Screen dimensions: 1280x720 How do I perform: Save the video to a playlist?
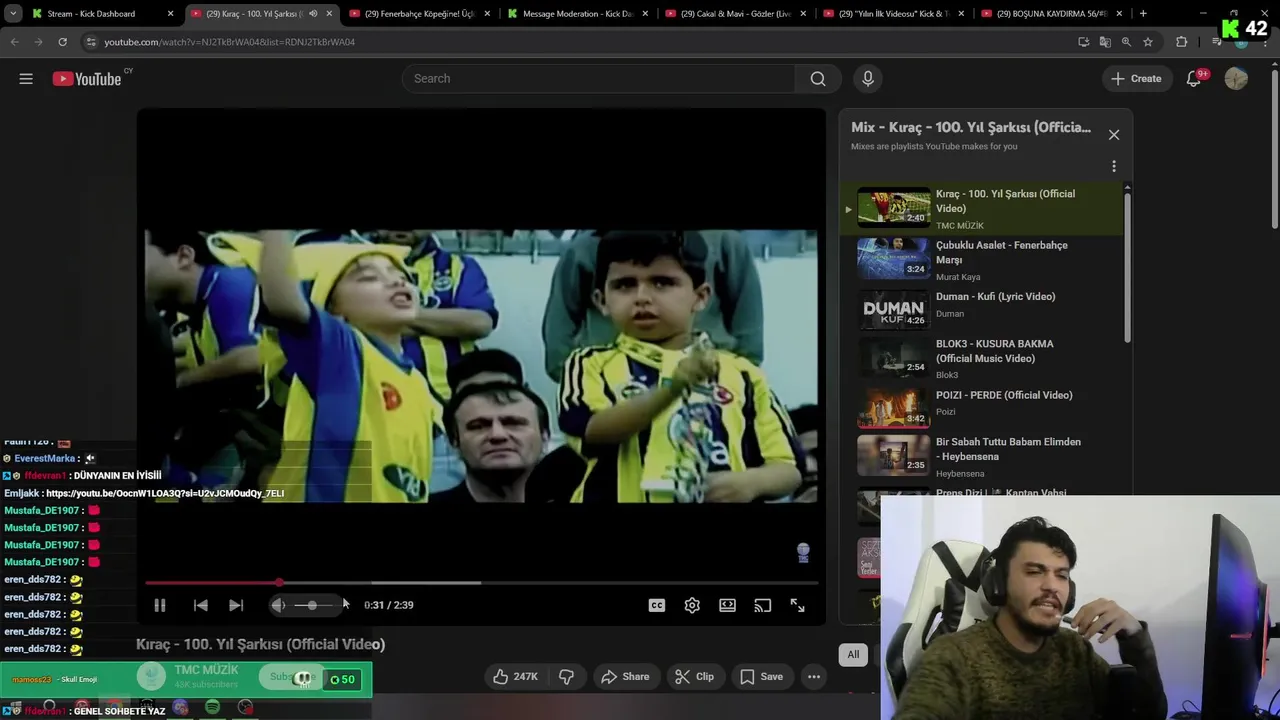[x=761, y=677]
